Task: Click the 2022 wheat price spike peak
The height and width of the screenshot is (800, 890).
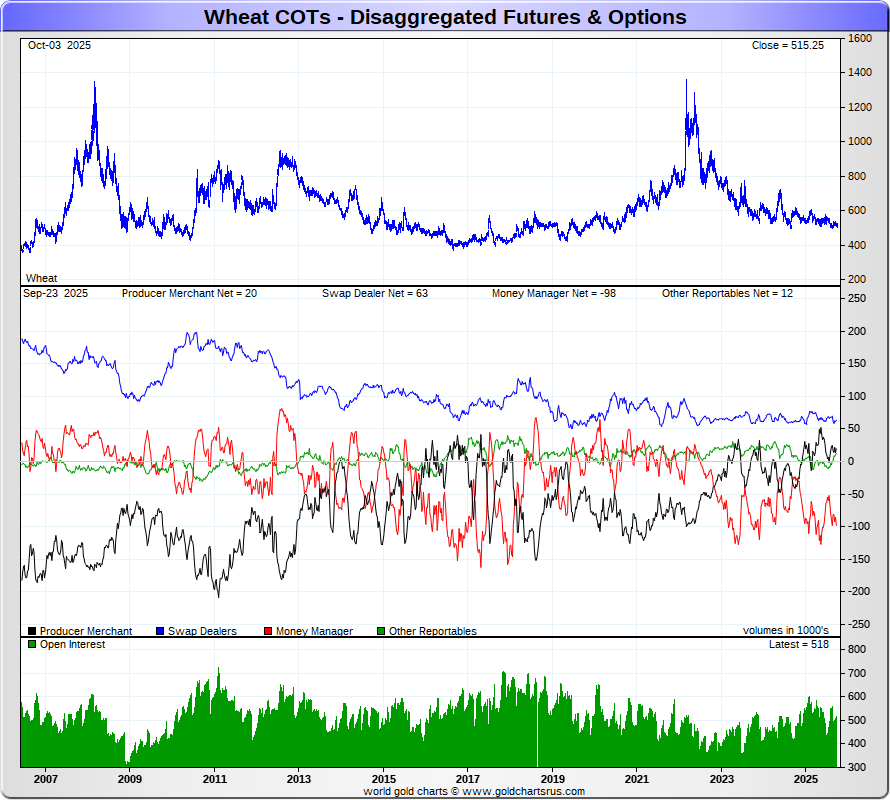Action: point(686,81)
